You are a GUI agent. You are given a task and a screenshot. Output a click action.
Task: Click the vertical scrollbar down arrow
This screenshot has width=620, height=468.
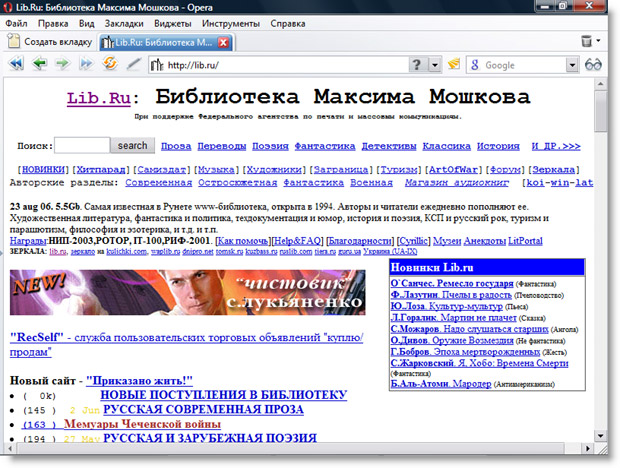[x=600, y=436]
